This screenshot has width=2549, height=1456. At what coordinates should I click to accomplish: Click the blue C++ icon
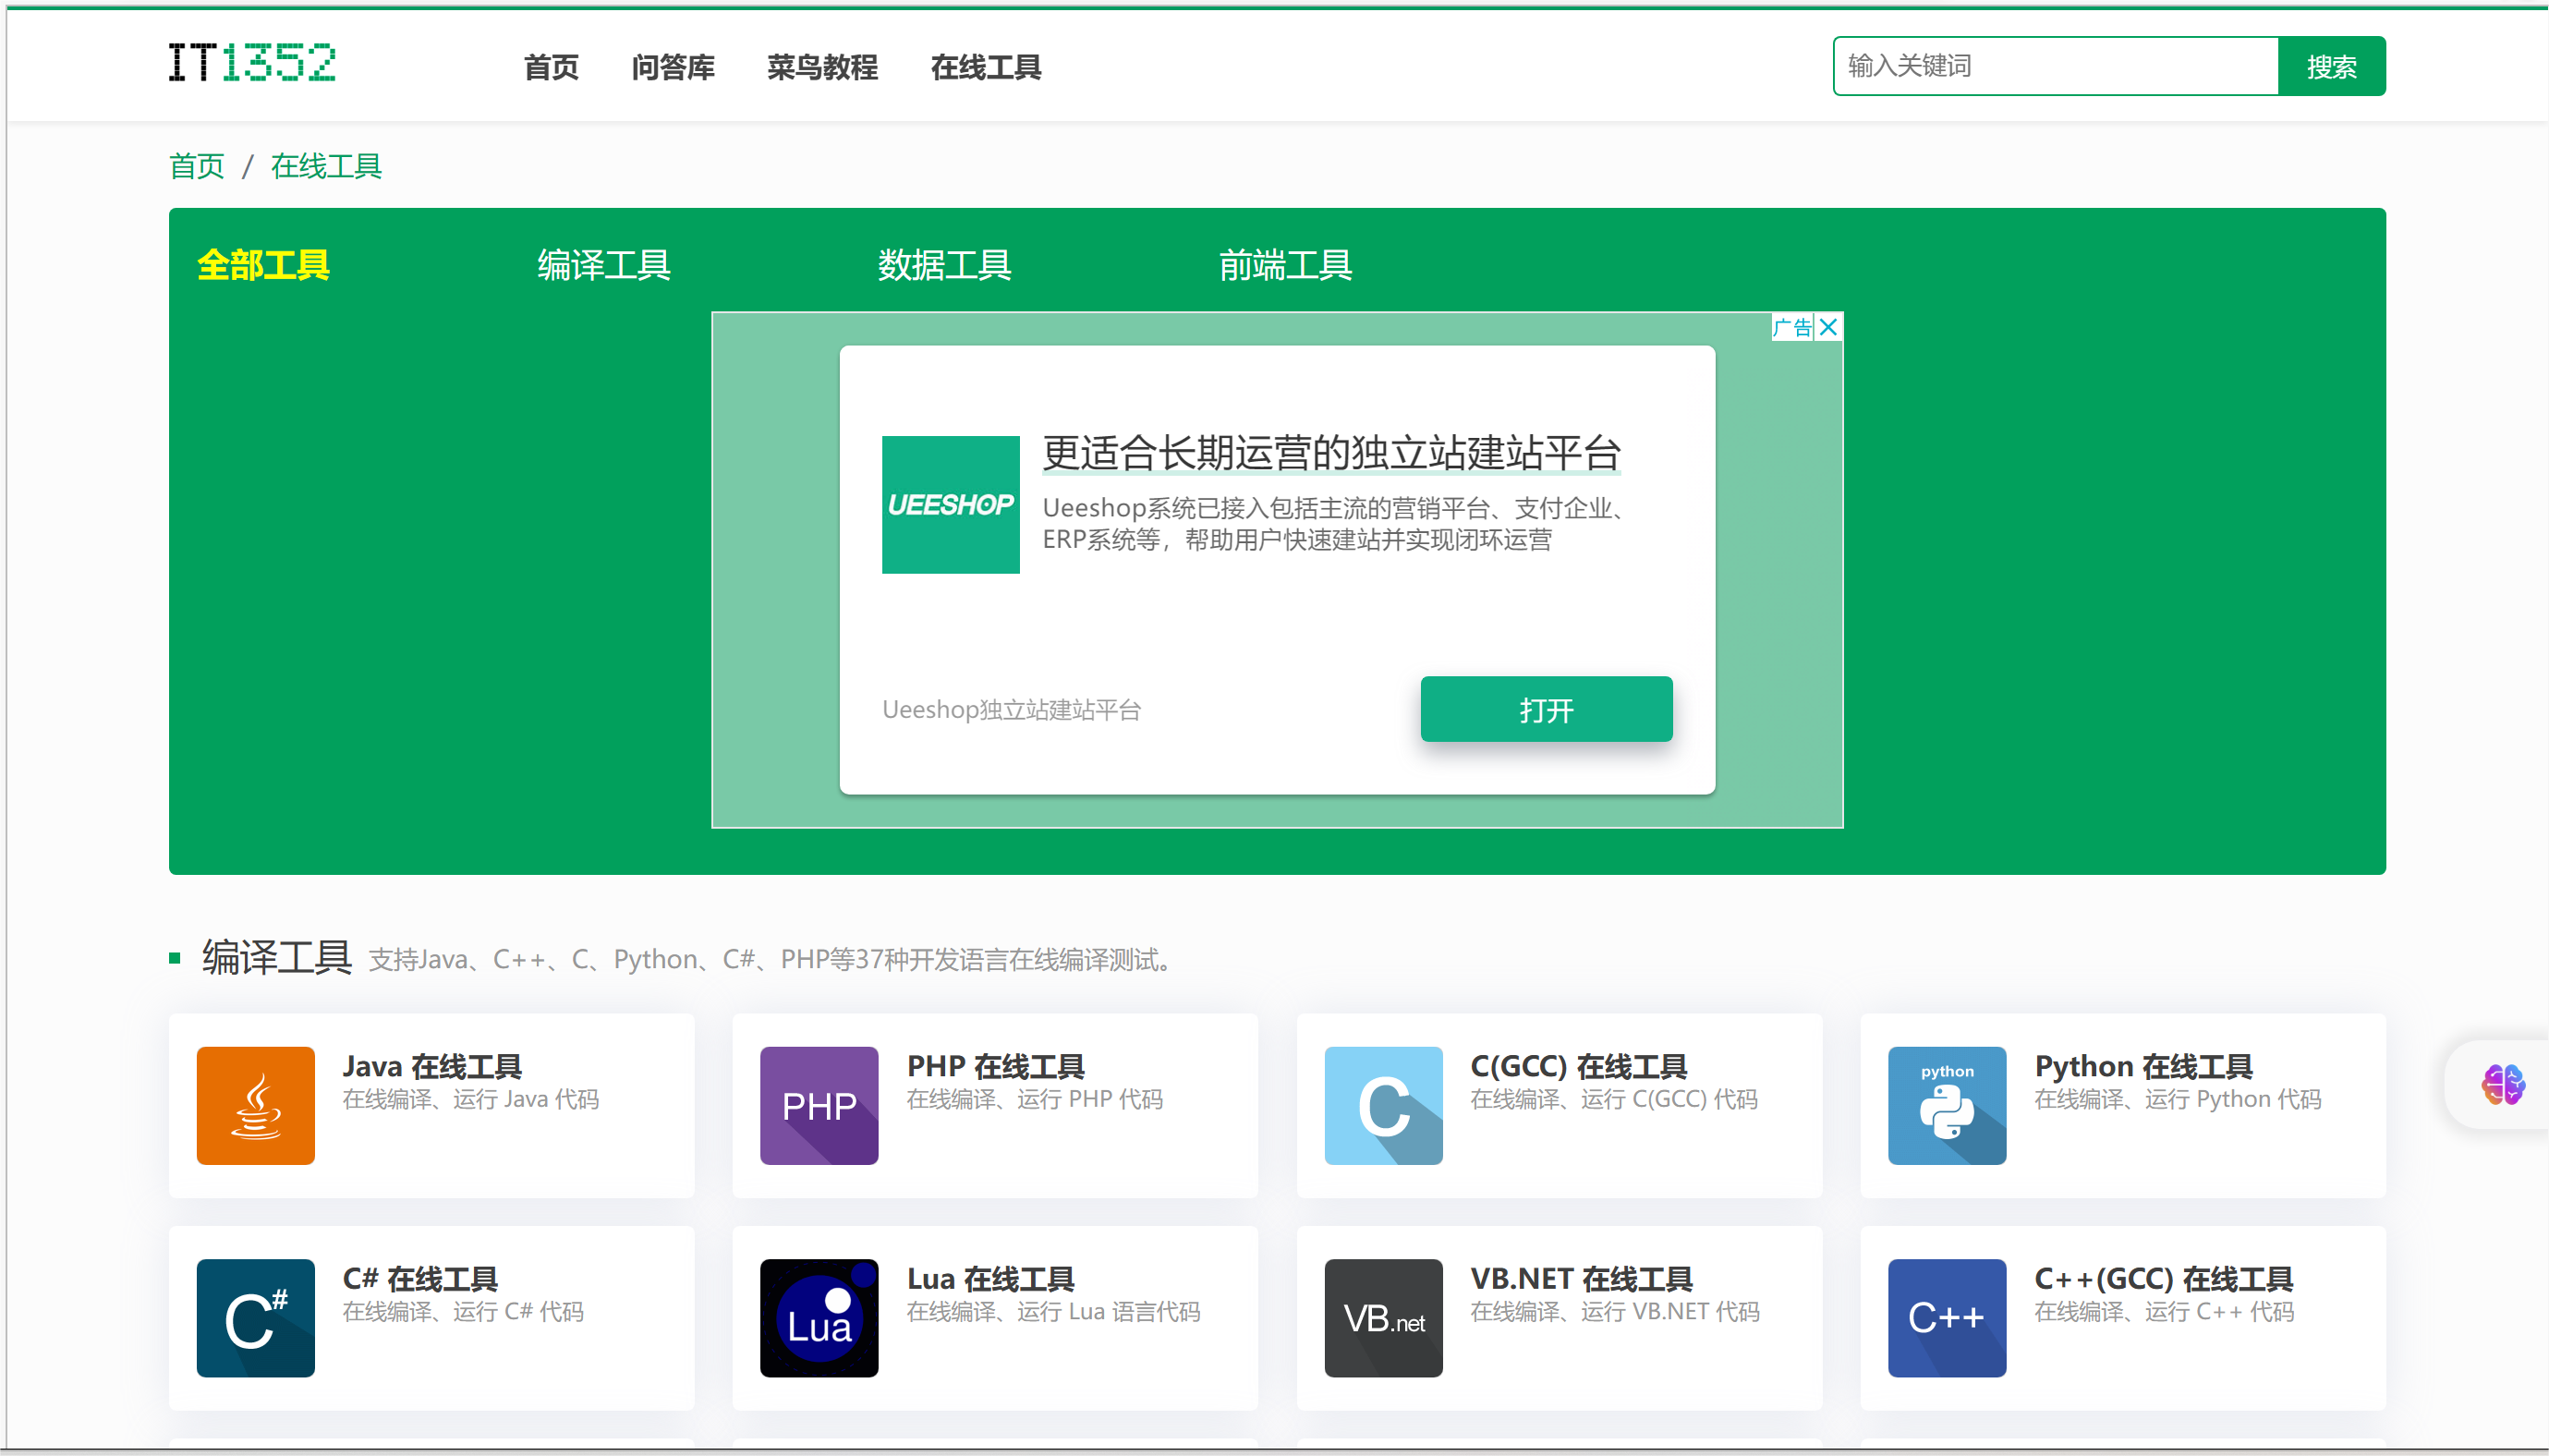[1946, 1317]
